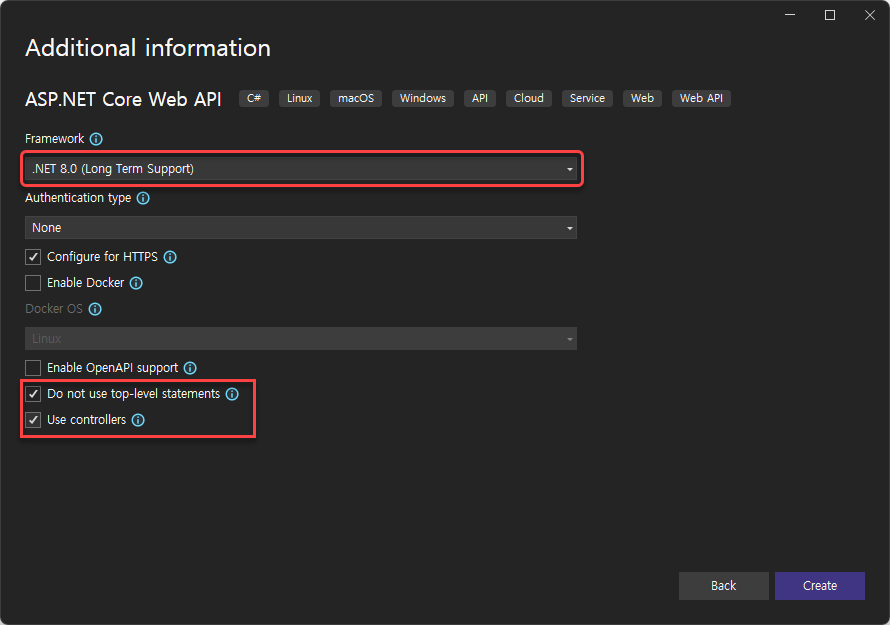The width and height of the screenshot is (890, 625).
Task: Click the Web API tag label
Action: coord(701,98)
